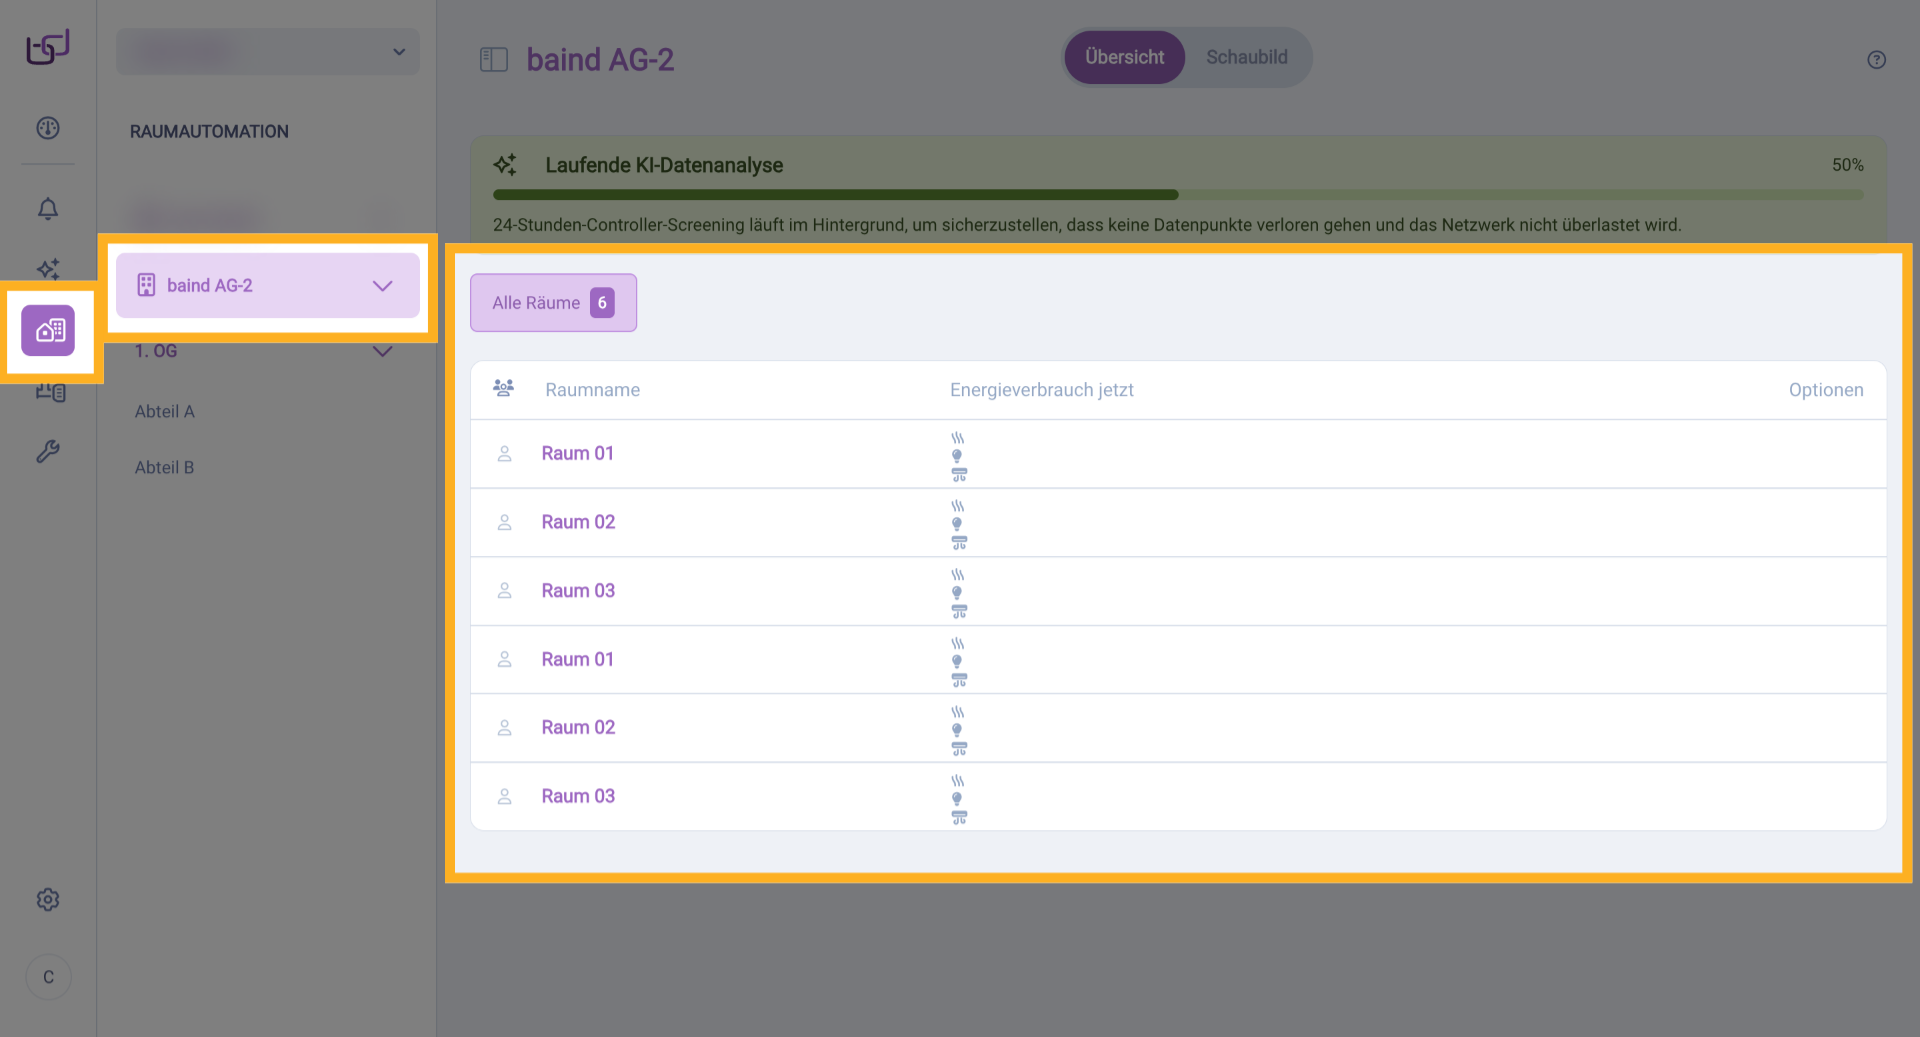
Task: Click the AI sparkle icon in sidebar
Action: 48,268
